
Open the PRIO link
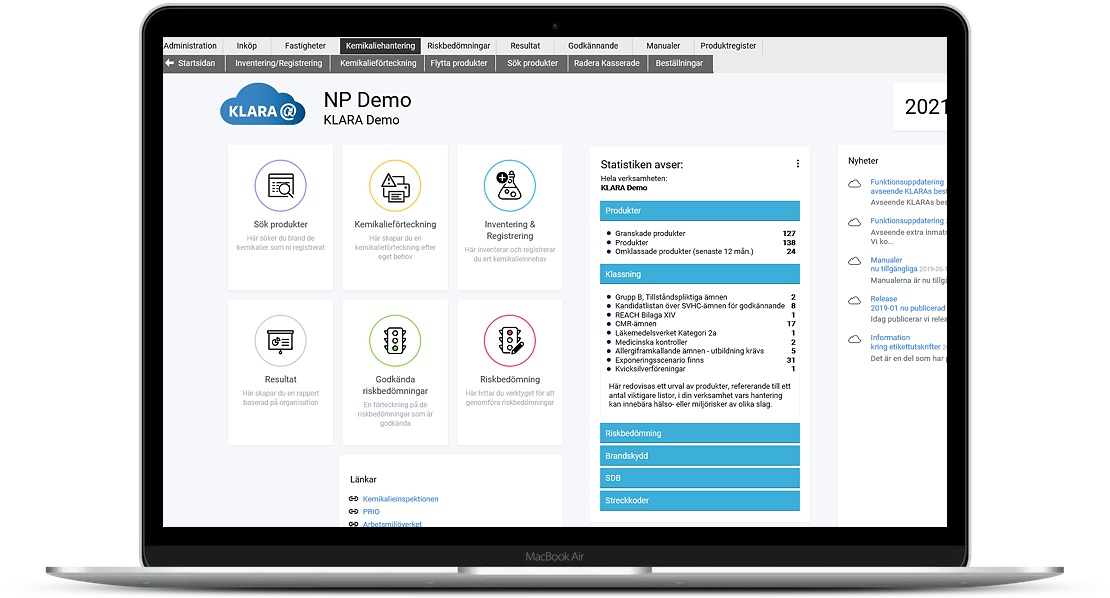coord(371,512)
